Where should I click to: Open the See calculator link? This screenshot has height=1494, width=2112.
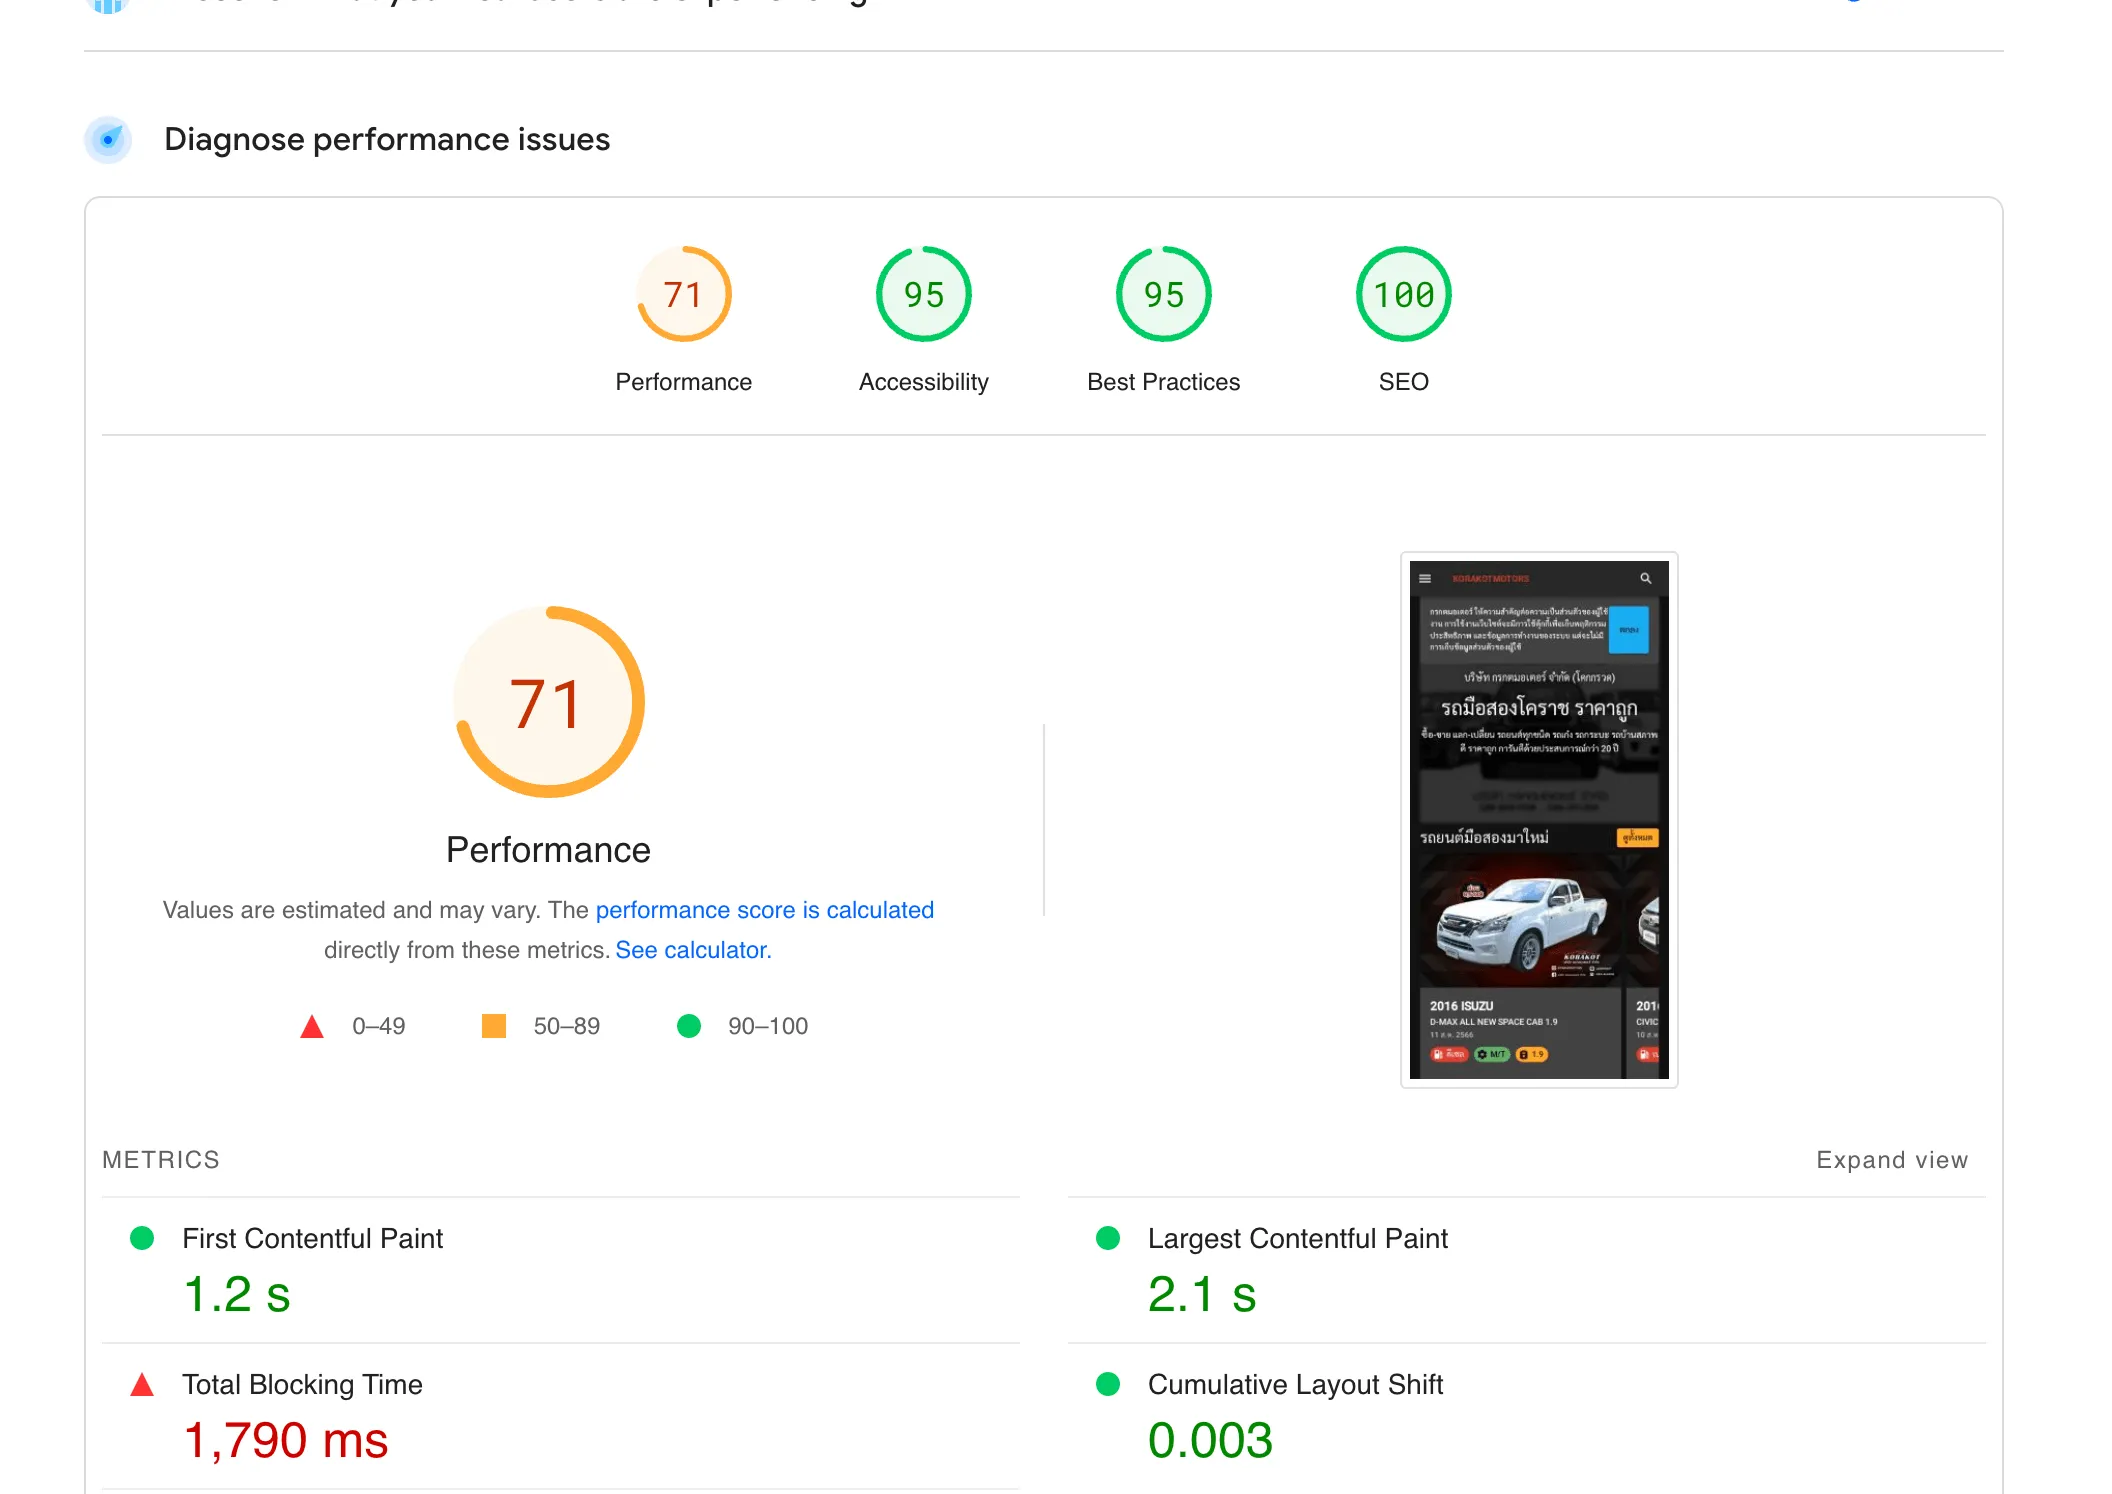693,950
